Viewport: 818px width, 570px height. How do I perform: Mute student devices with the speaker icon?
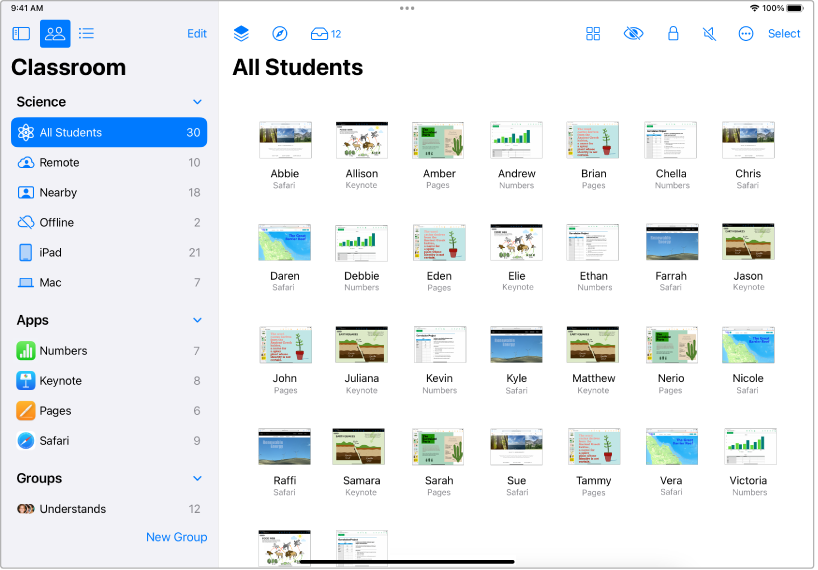[709, 34]
